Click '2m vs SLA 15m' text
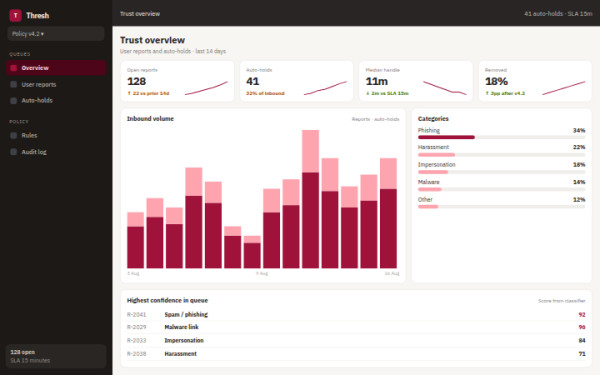 [x=387, y=93]
